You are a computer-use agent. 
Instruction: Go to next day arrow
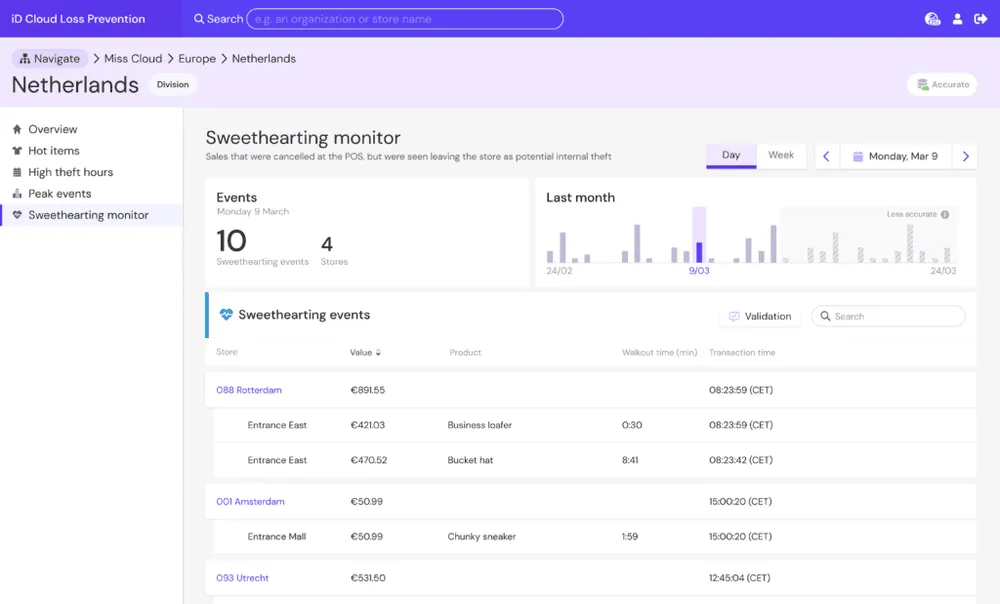(966, 156)
